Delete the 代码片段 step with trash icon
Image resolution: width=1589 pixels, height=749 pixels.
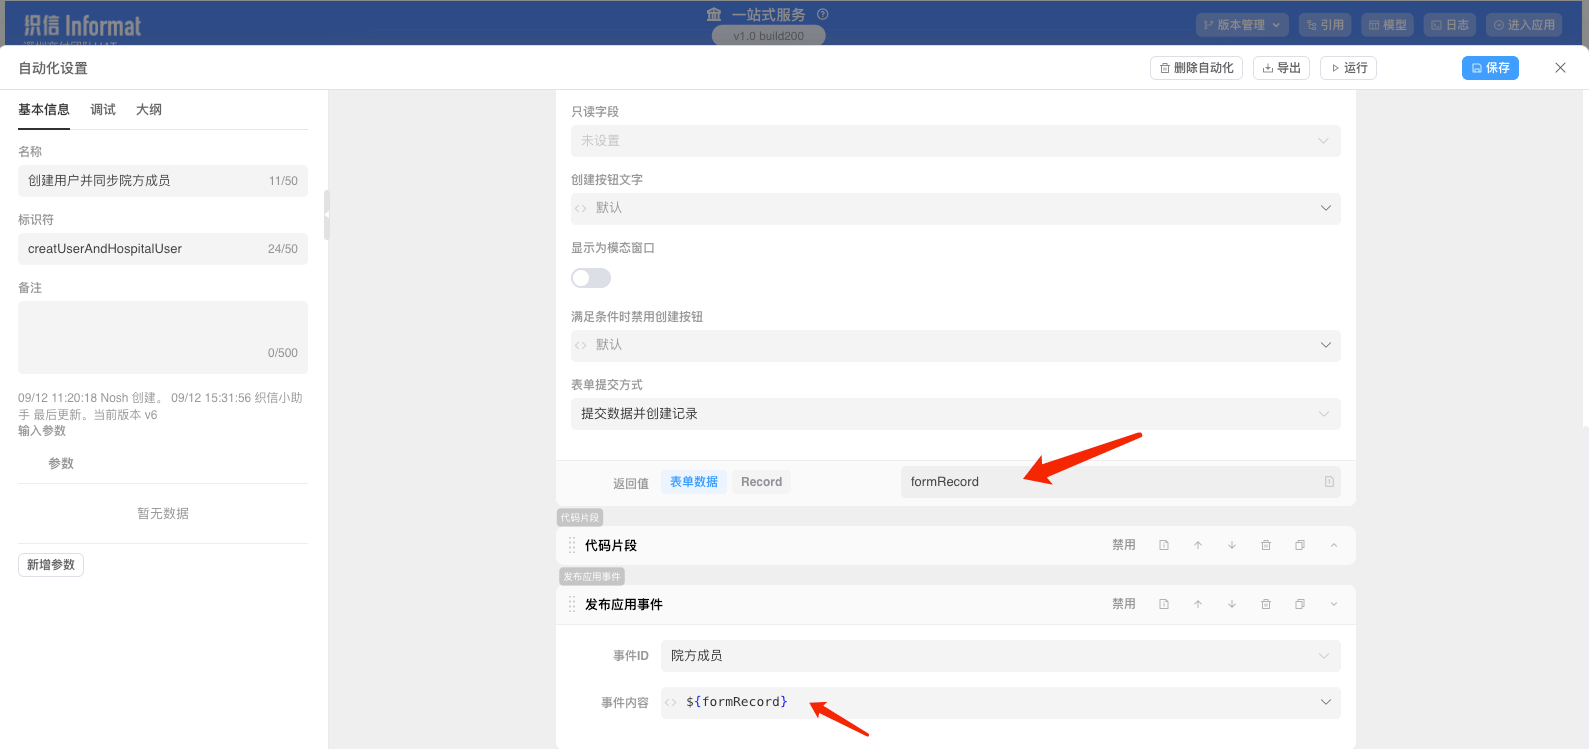(1266, 545)
